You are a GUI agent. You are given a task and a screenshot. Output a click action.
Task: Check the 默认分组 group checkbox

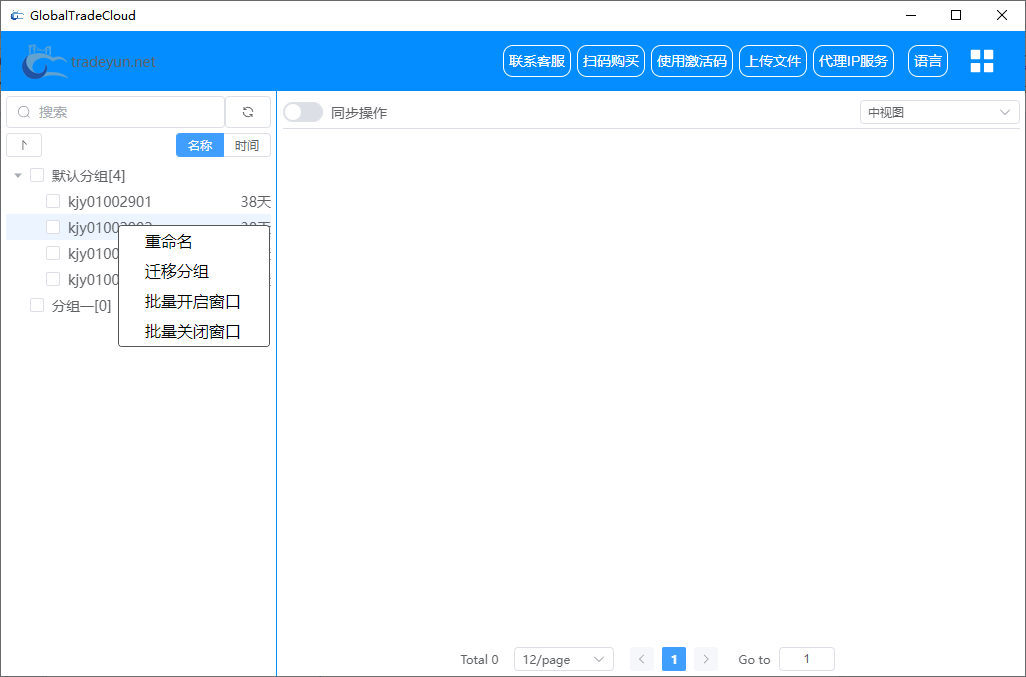(37, 175)
